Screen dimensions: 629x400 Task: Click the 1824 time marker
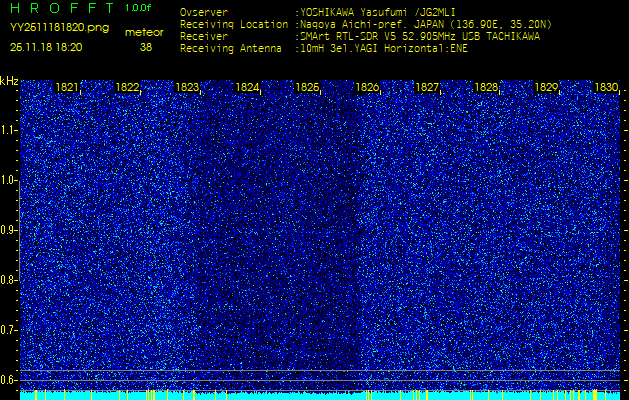[x=247, y=87]
